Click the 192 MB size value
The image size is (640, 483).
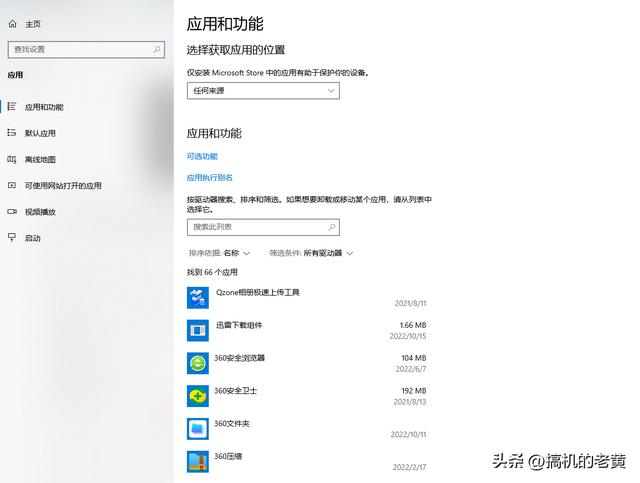[413, 390]
